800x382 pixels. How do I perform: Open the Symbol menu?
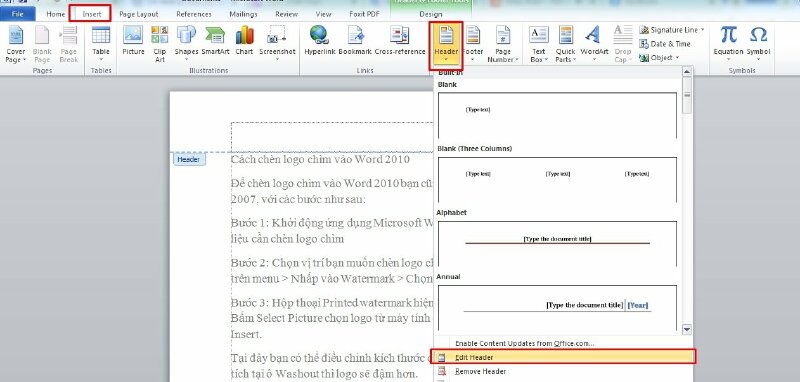tap(758, 44)
